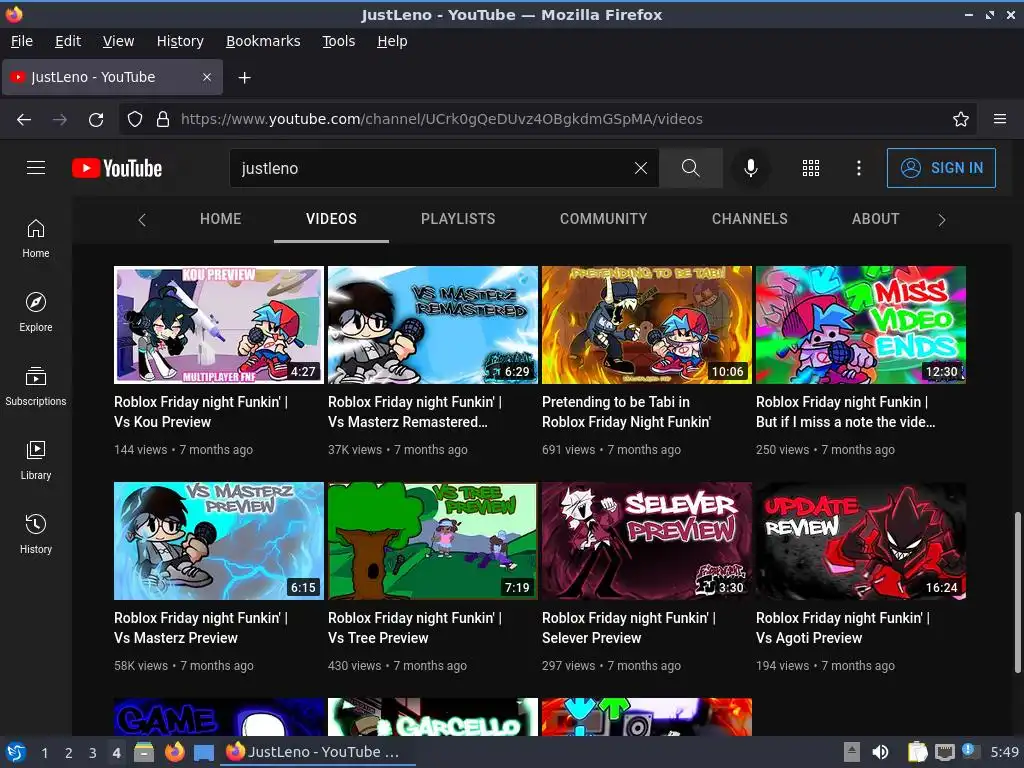Open Vs Agoti Preview video title
Viewport: 1024px width, 768px height.
[x=842, y=628]
